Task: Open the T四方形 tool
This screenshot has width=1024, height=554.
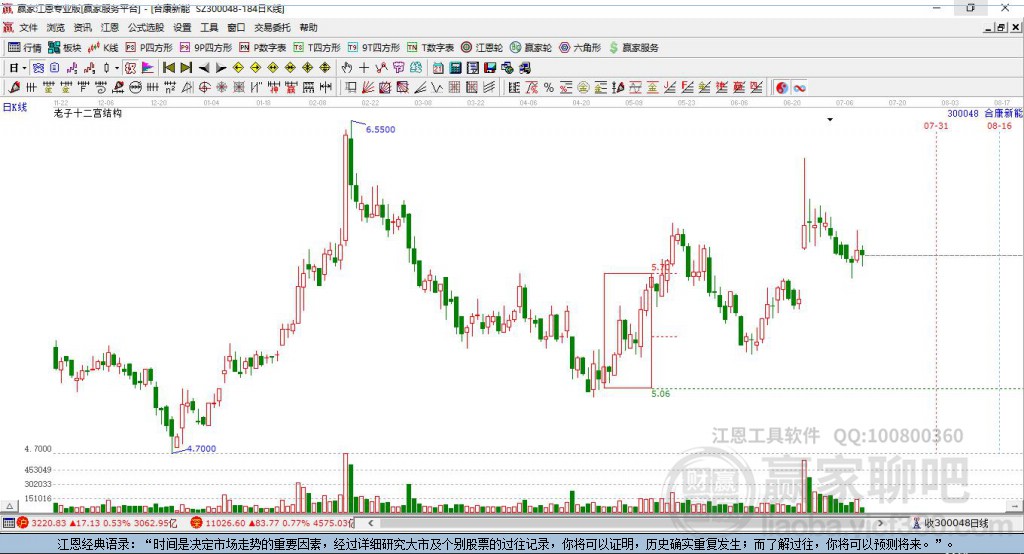Action: (317, 48)
